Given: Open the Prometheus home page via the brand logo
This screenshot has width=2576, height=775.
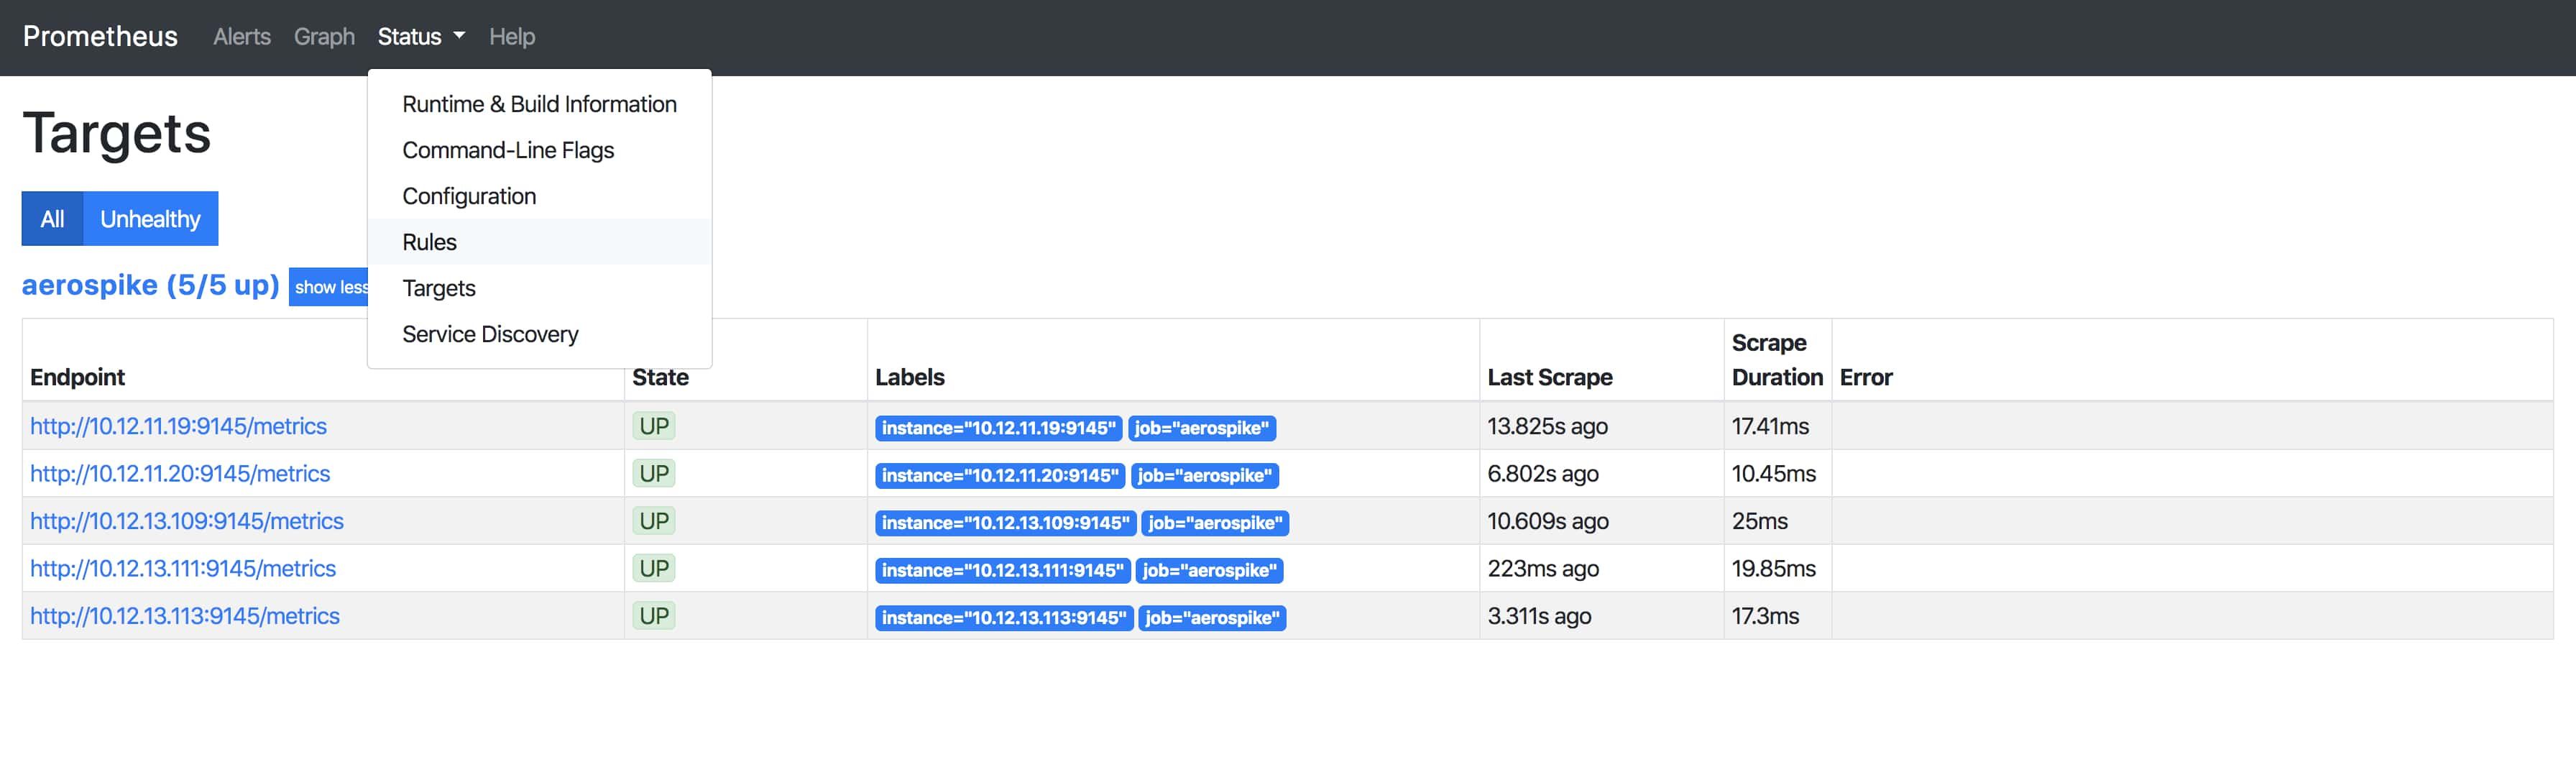Looking at the screenshot, I should click(x=99, y=36).
